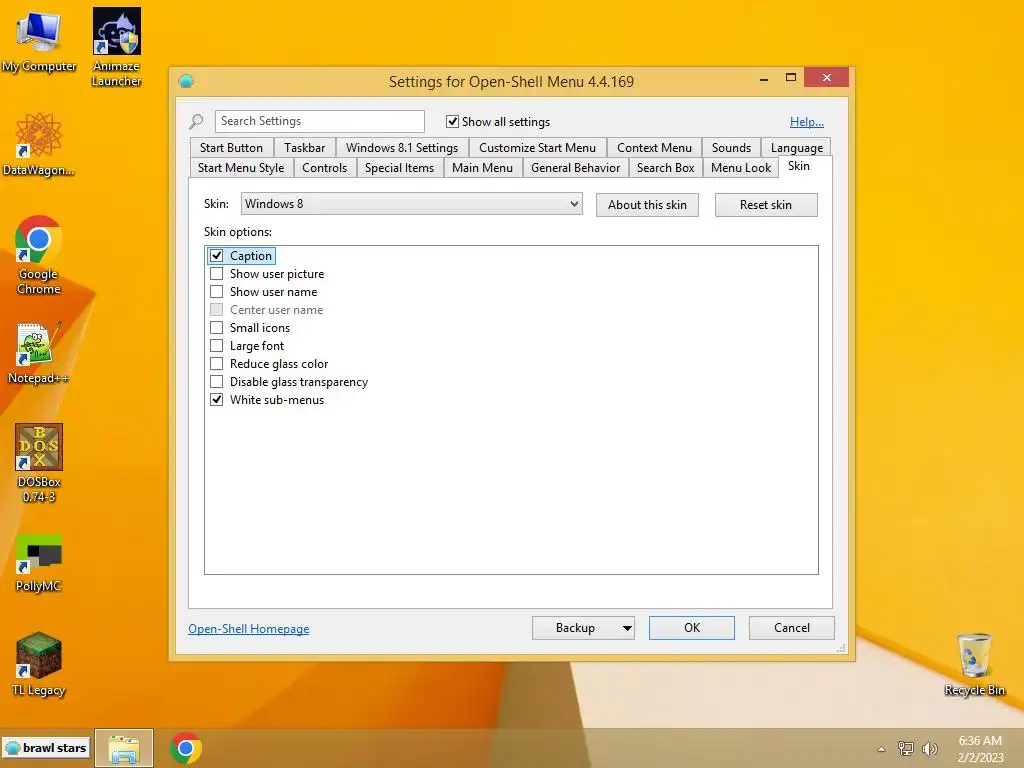Uncheck White sub-menus
1024x768 pixels.
(217, 400)
